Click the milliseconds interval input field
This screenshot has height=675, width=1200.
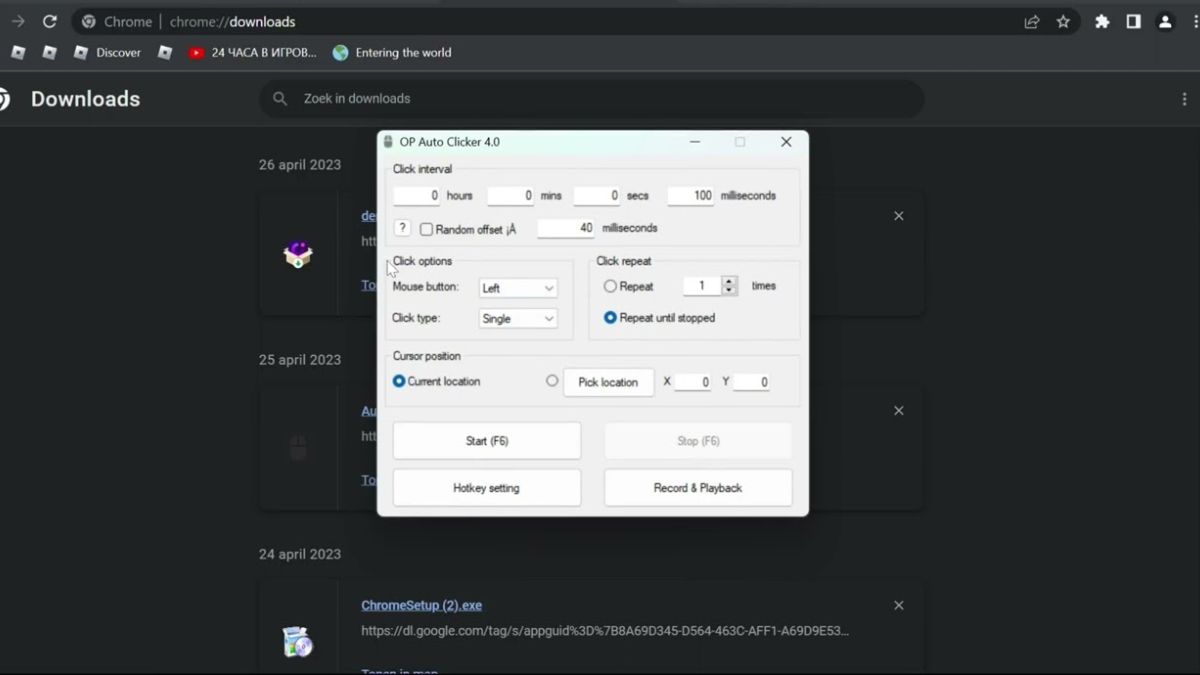[x=690, y=196]
